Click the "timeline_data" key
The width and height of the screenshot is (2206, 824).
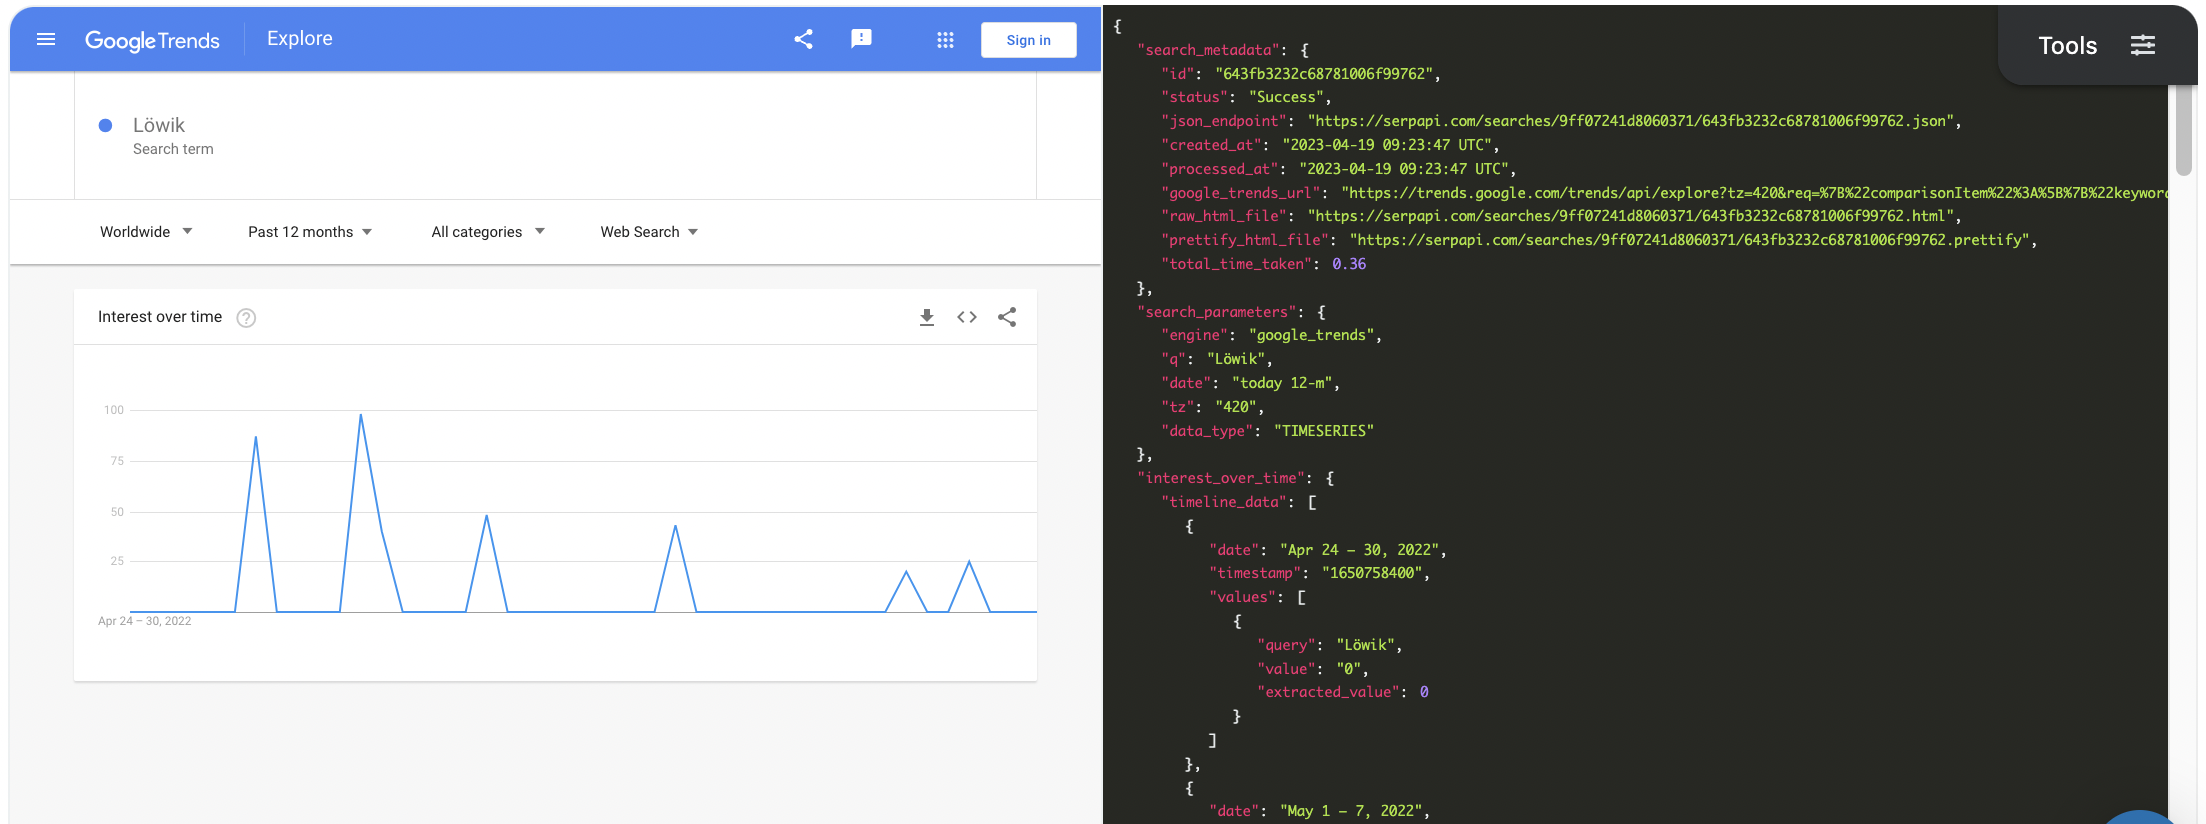pos(1225,502)
